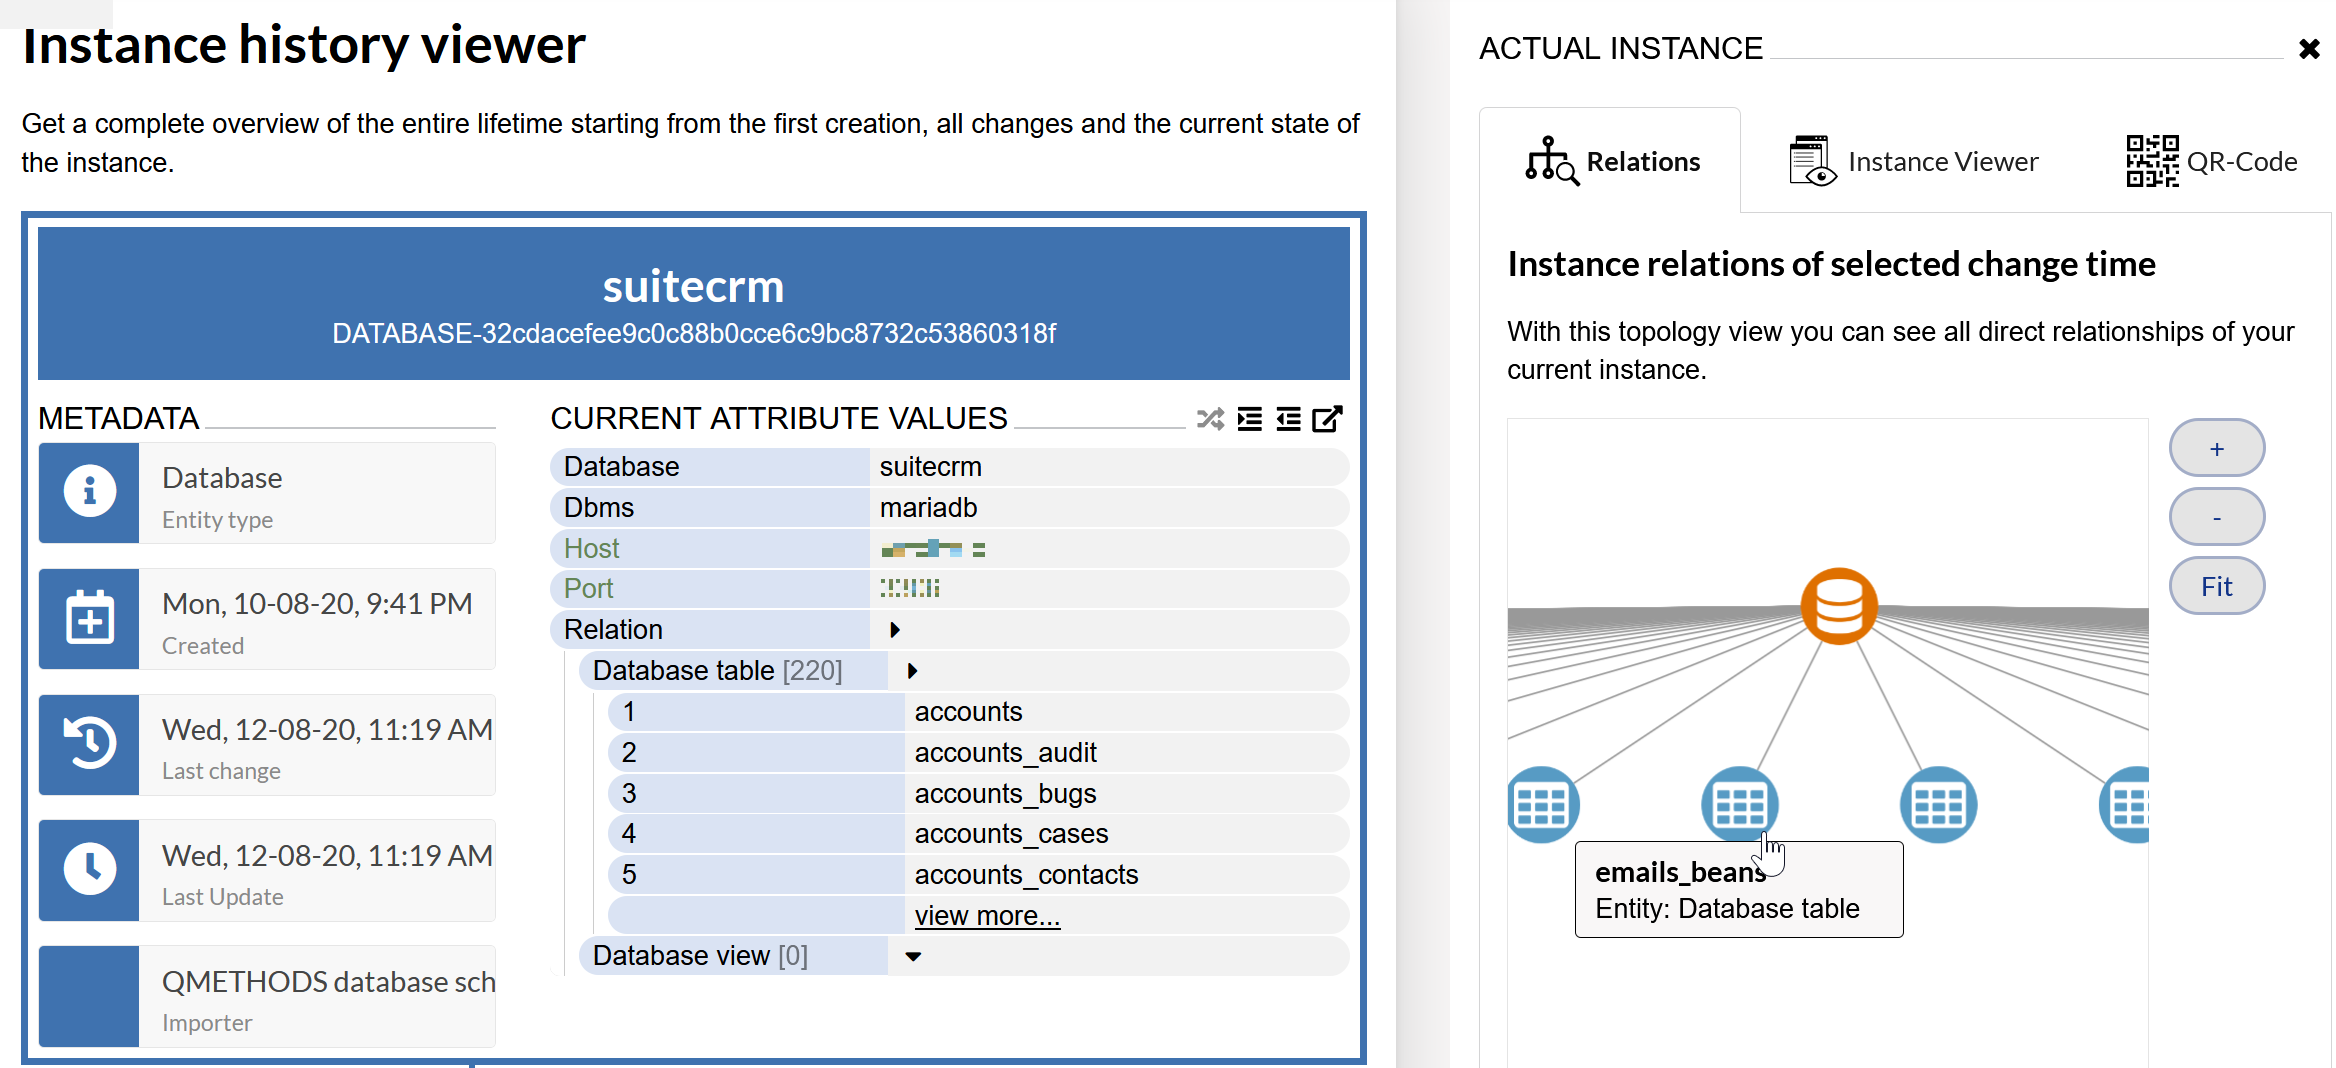Screen dimensions: 2336x1068
Task: Select the table node right of emails_beans
Action: click(x=1938, y=804)
